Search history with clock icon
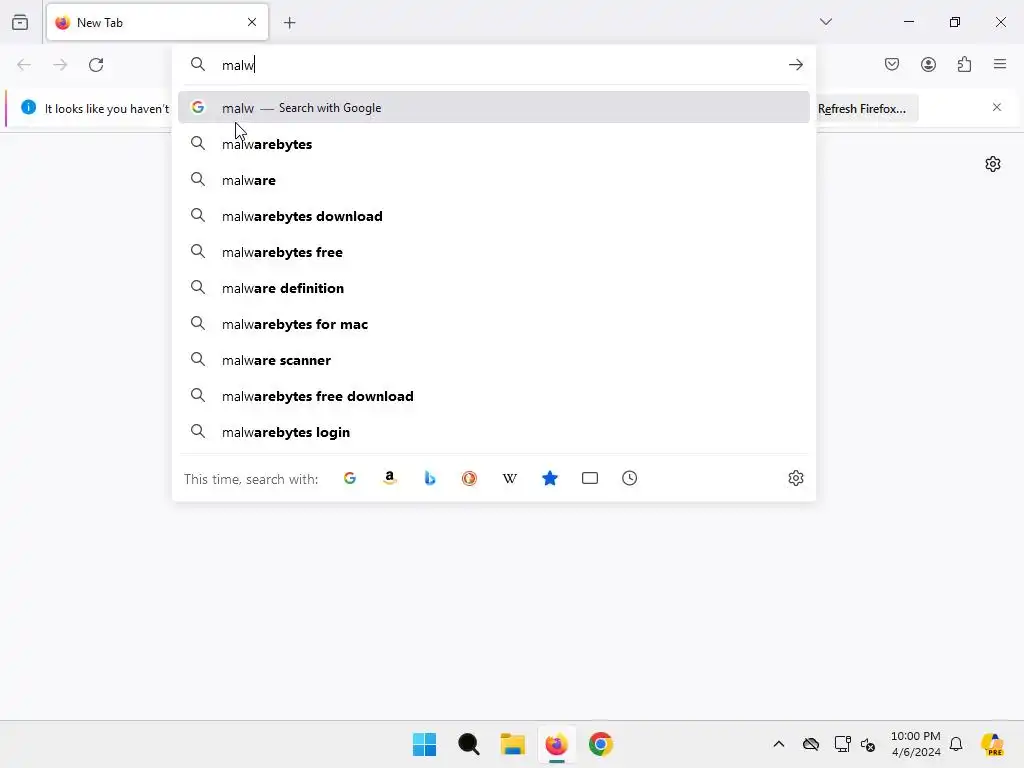Screen dimensions: 1024x768 point(630,478)
